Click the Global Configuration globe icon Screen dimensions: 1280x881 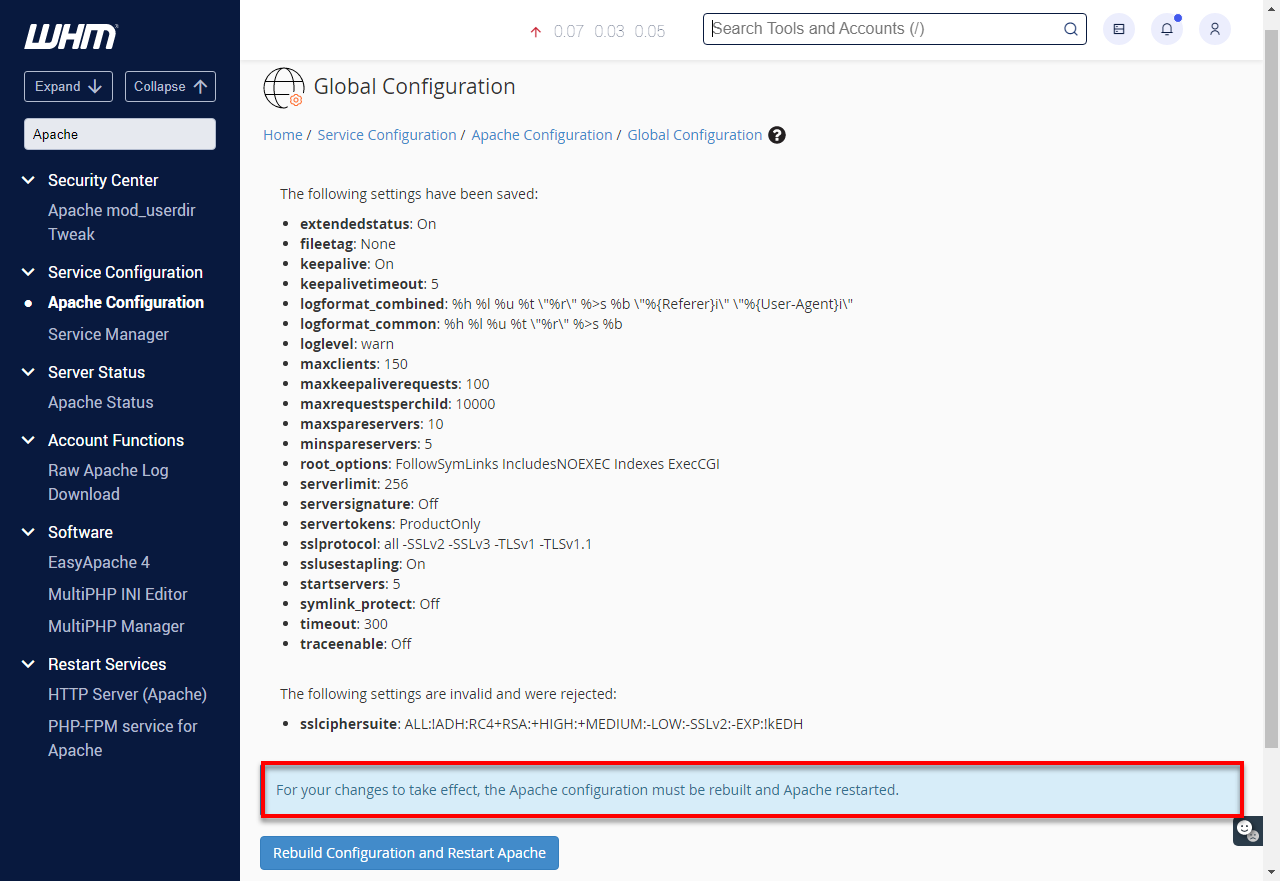[283, 88]
